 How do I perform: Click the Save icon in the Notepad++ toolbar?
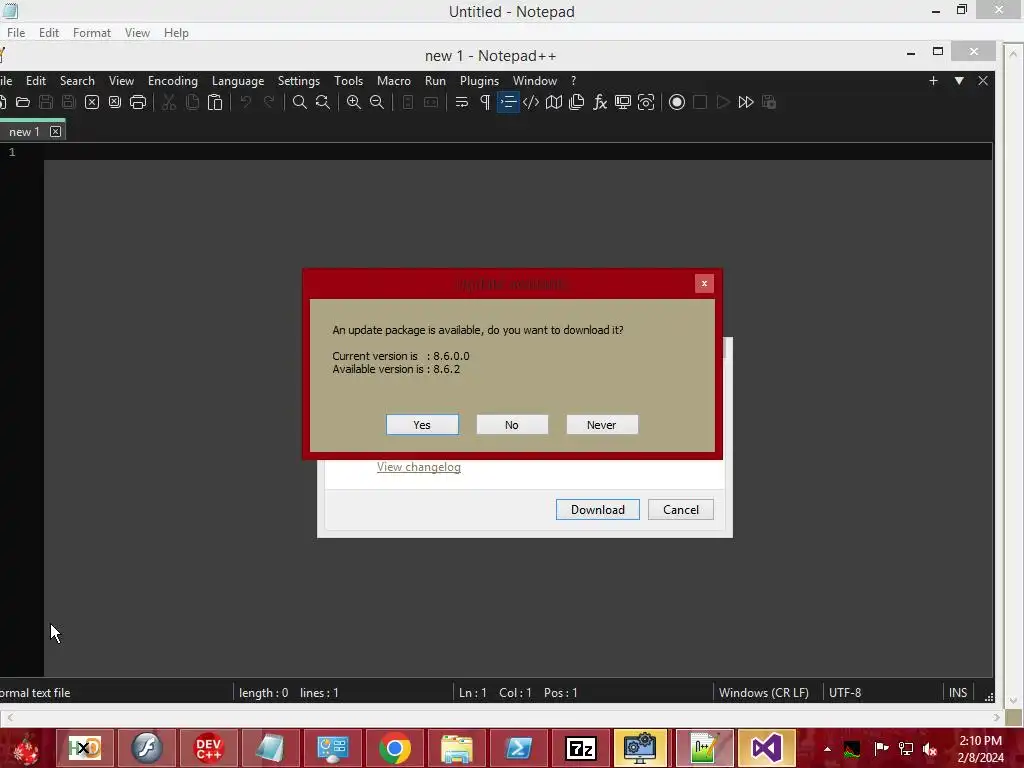(x=46, y=103)
